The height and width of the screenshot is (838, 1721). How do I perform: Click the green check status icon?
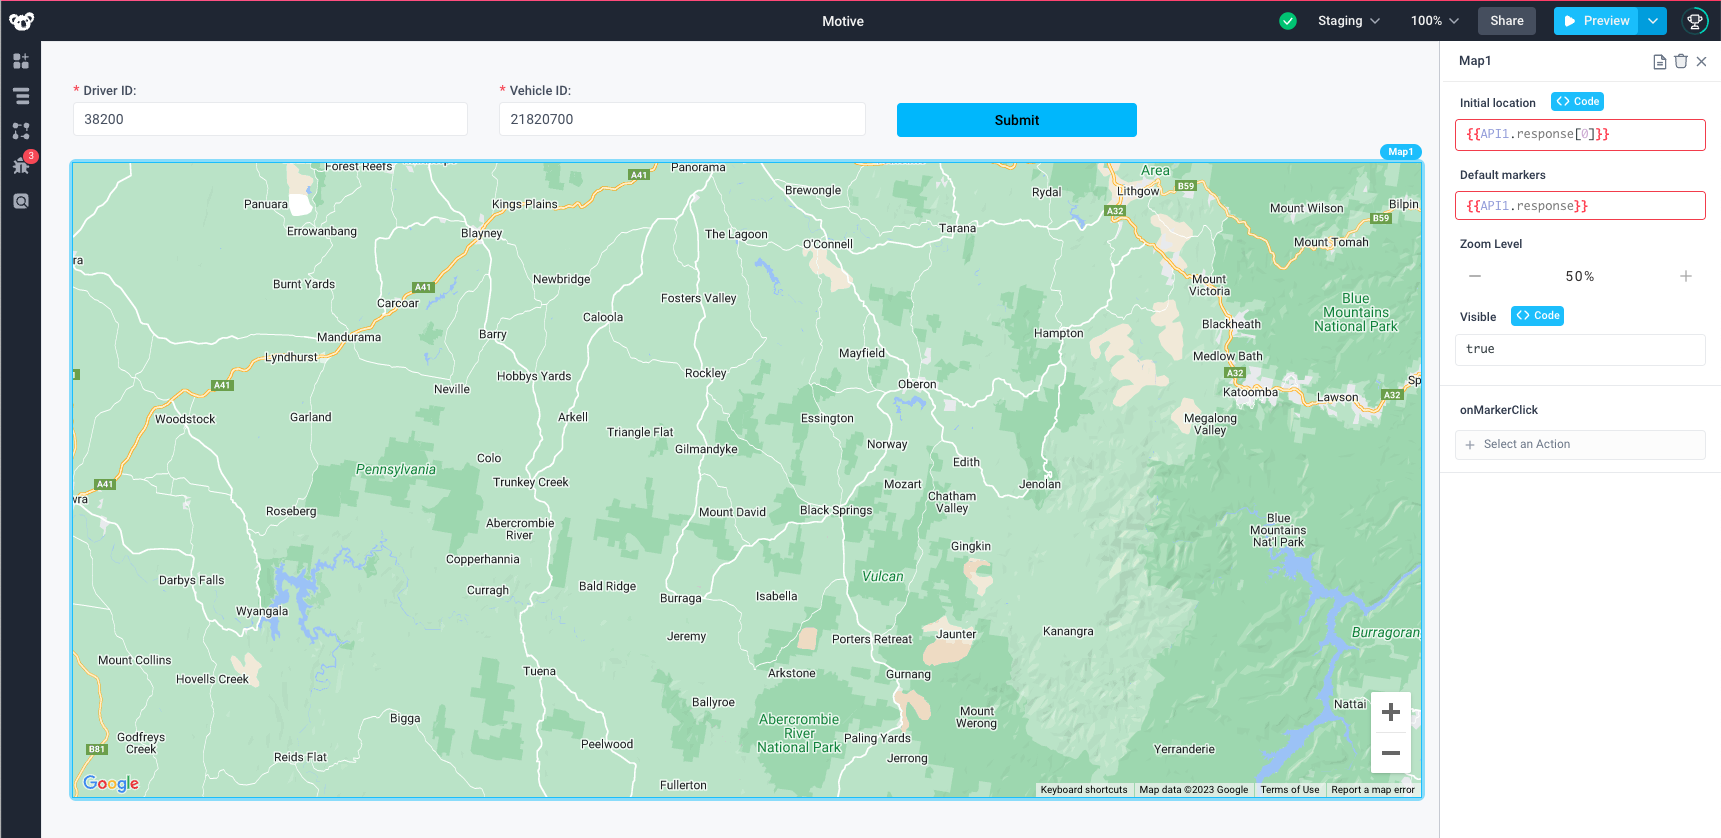(x=1288, y=21)
